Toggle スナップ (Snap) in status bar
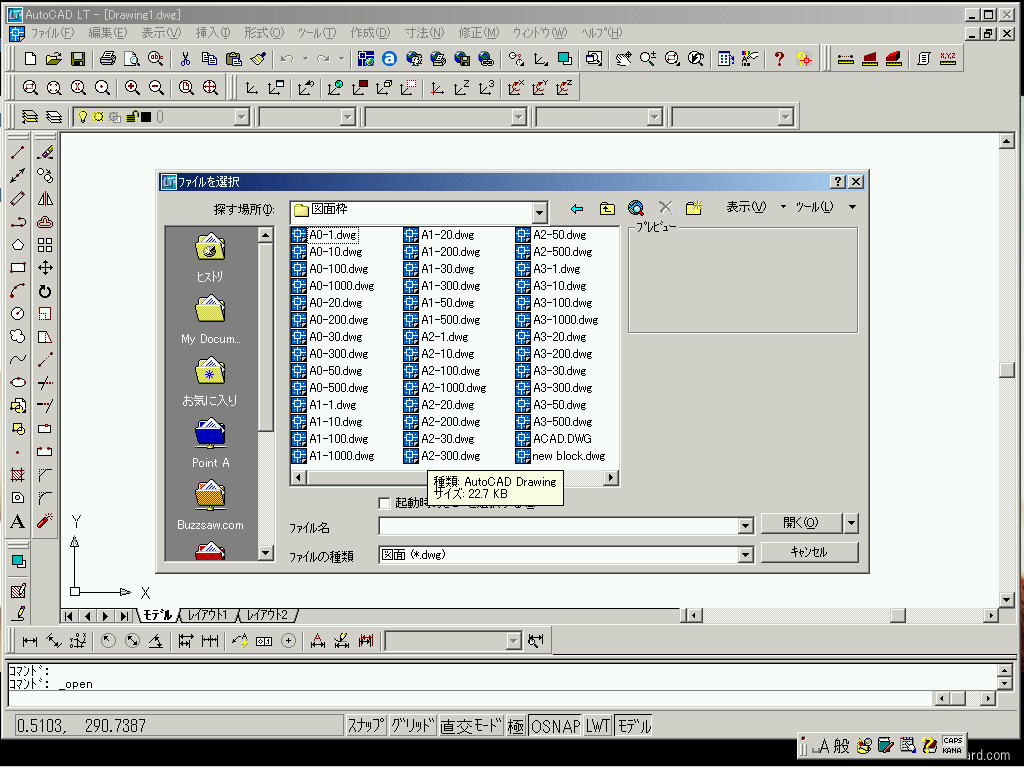 (x=366, y=726)
